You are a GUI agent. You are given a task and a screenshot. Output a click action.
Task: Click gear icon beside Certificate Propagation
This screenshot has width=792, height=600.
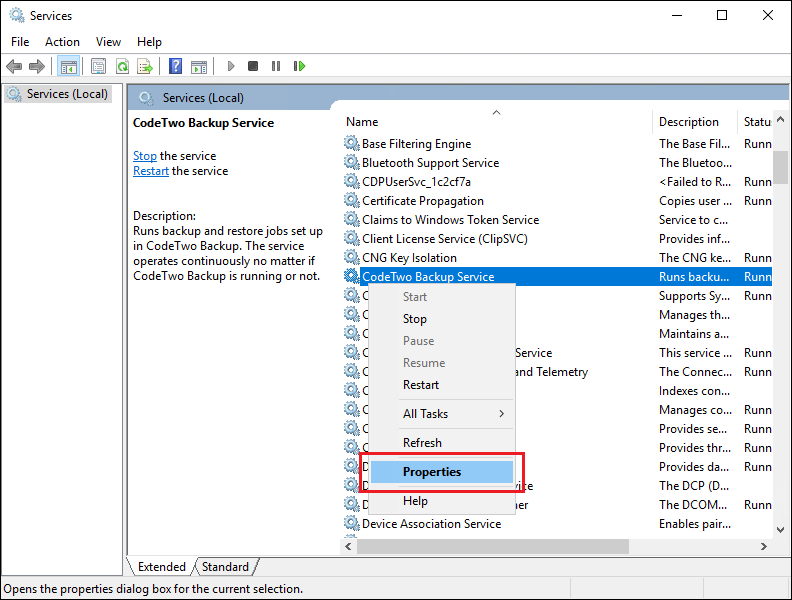(x=352, y=200)
